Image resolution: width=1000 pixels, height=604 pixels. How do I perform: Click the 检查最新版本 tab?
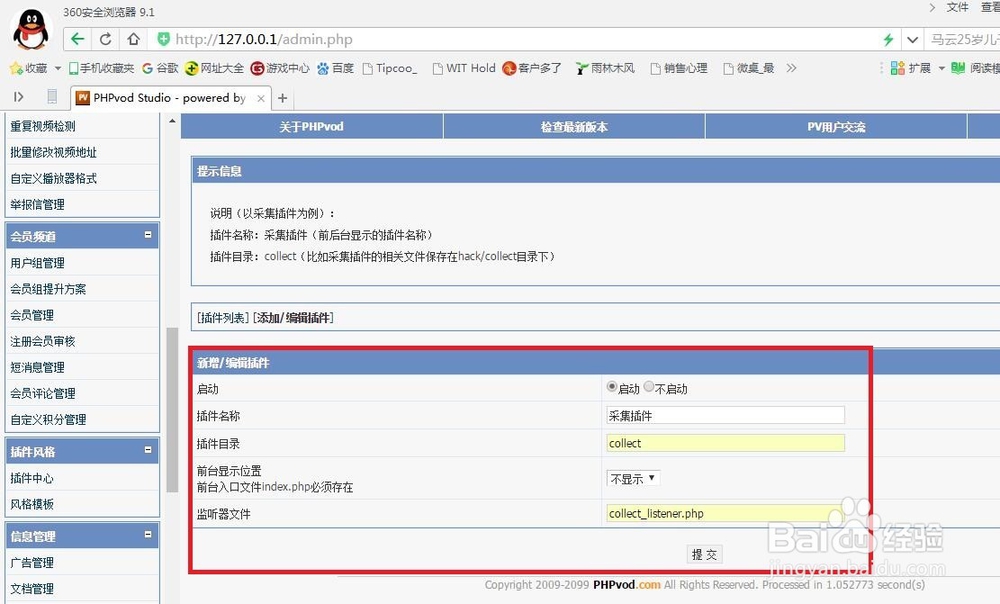574,126
